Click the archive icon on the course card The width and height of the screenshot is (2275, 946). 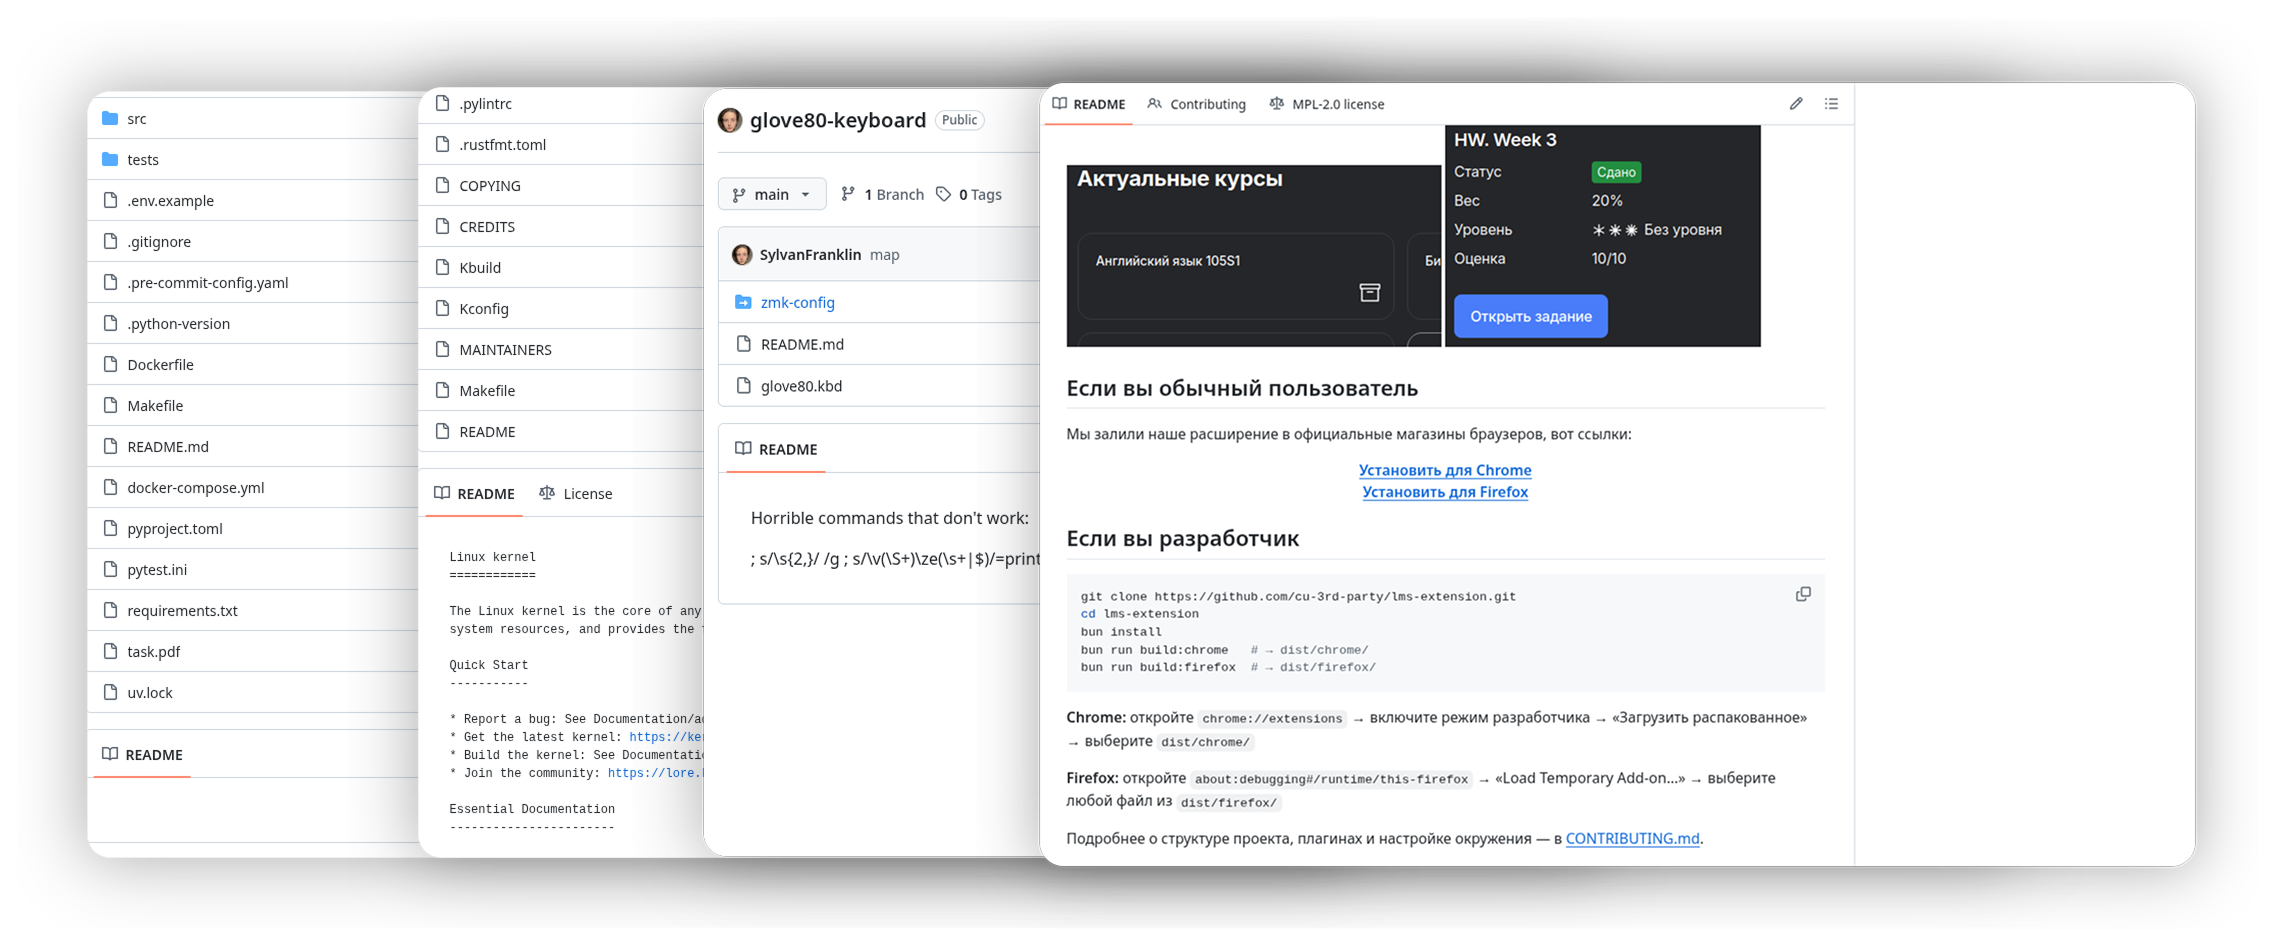[x=1370, y=292]
